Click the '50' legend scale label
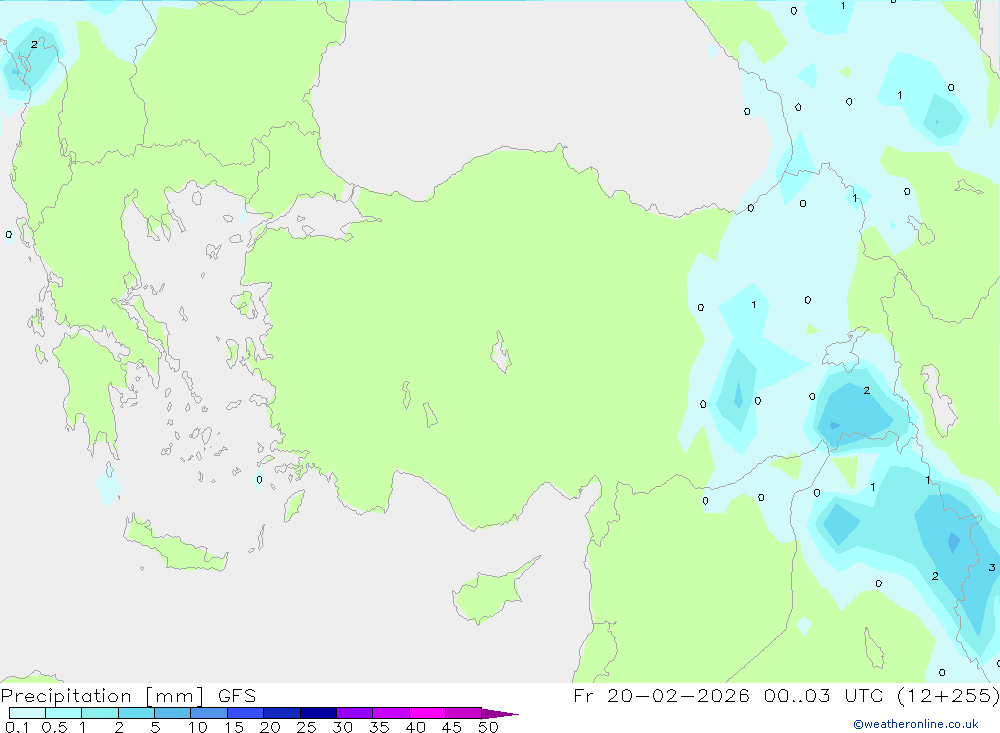This screenshot has height=733, width=1000. coord(489,727)
